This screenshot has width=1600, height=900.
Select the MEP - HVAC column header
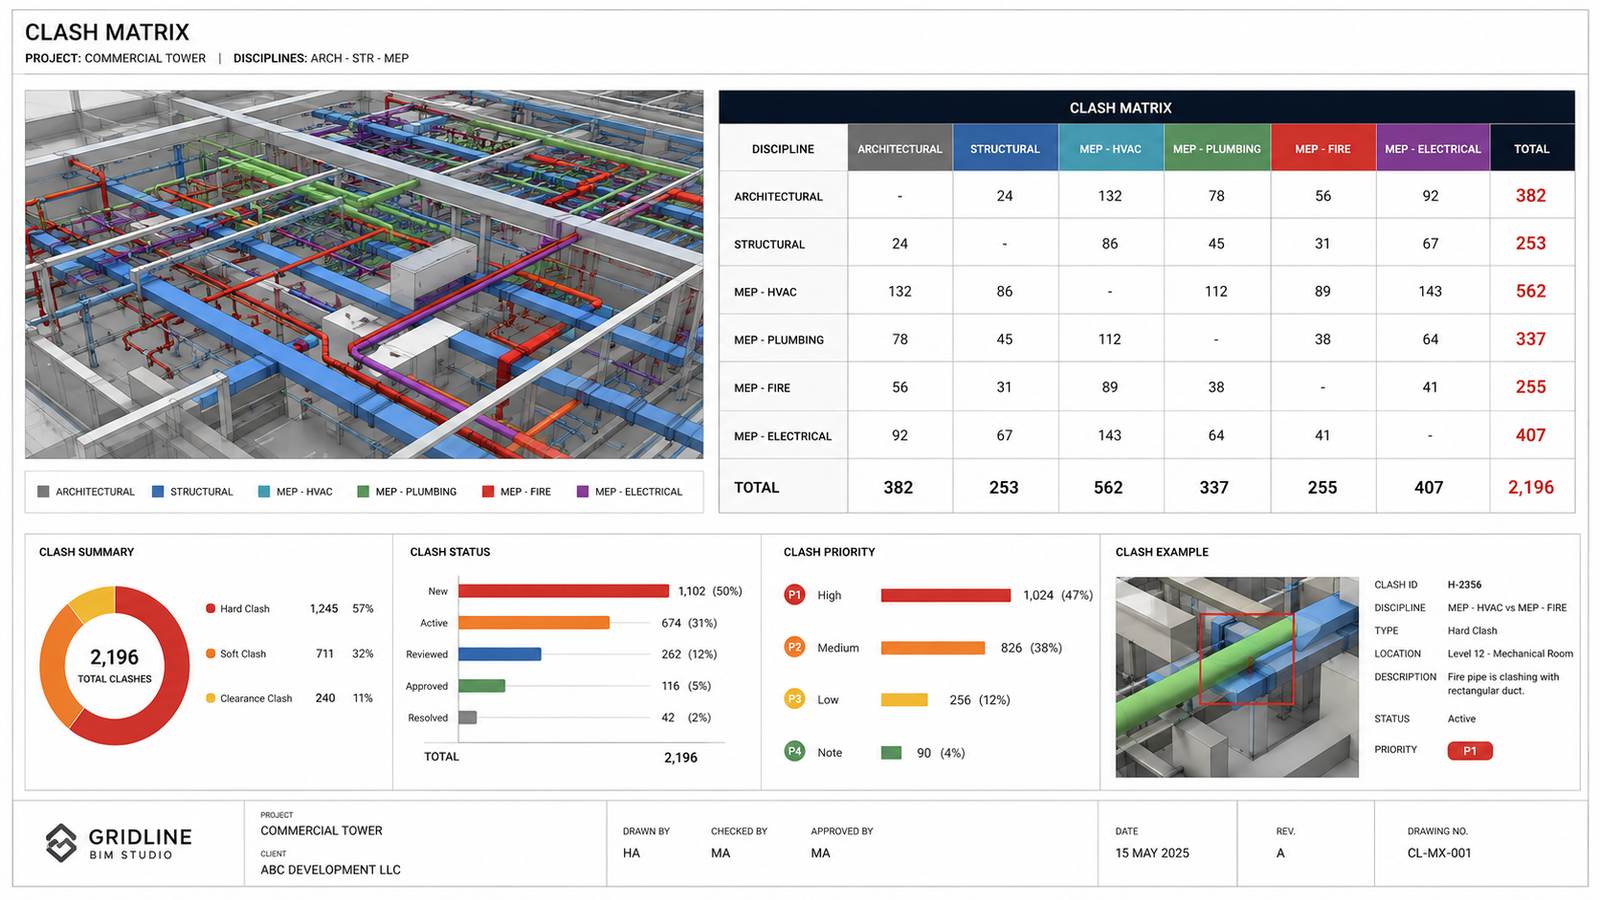(x=1110, y=148)
